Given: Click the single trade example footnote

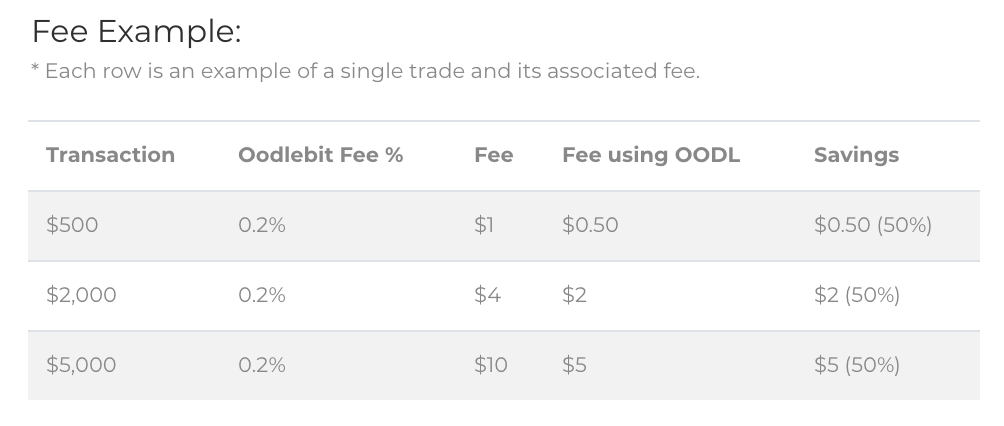Looking at the screenshot, I should tap(365, 72).
